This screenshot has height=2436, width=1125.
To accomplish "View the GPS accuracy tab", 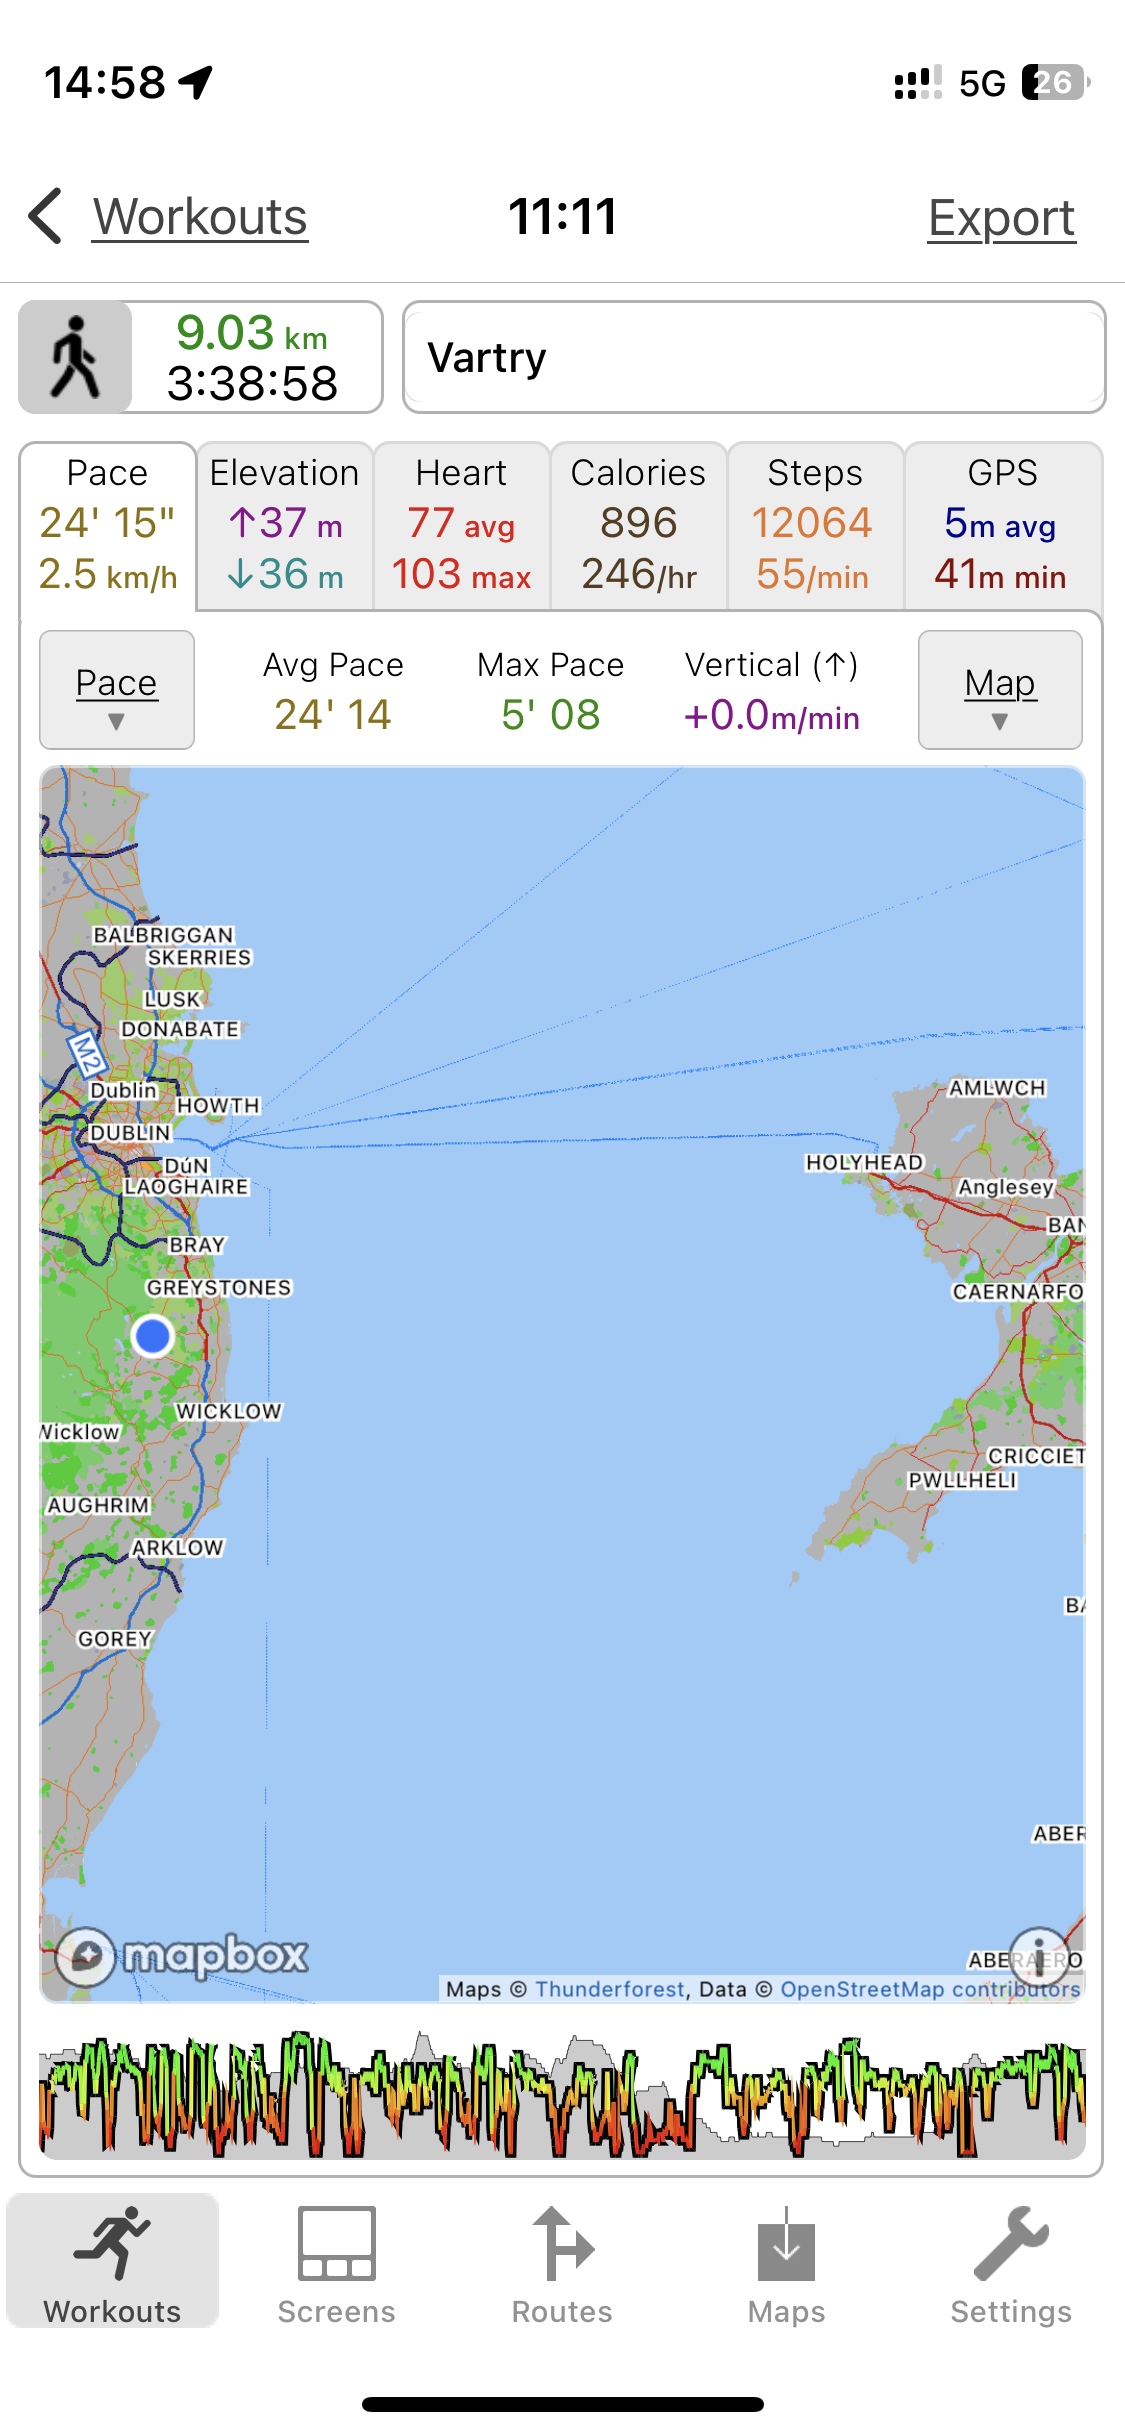I will click(x=1002, y=526).
